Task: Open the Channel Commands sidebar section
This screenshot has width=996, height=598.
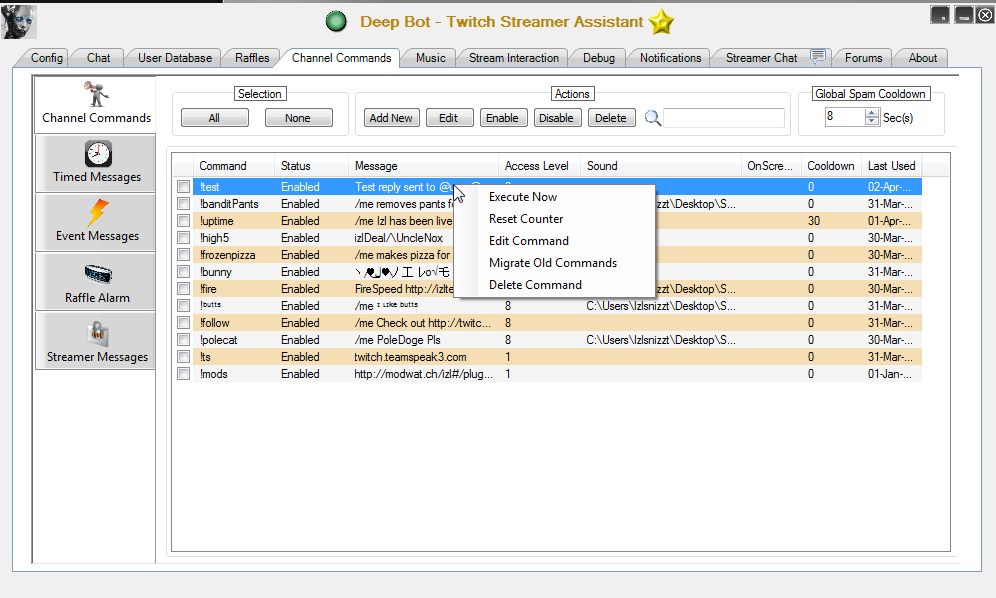Action: (95, 104)
